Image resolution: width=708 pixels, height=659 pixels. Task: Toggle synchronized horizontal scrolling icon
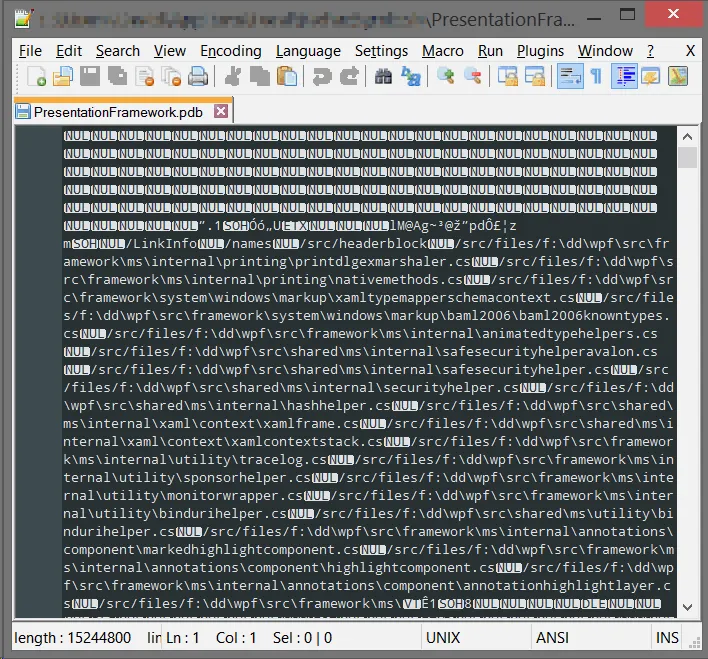(535, 76)
